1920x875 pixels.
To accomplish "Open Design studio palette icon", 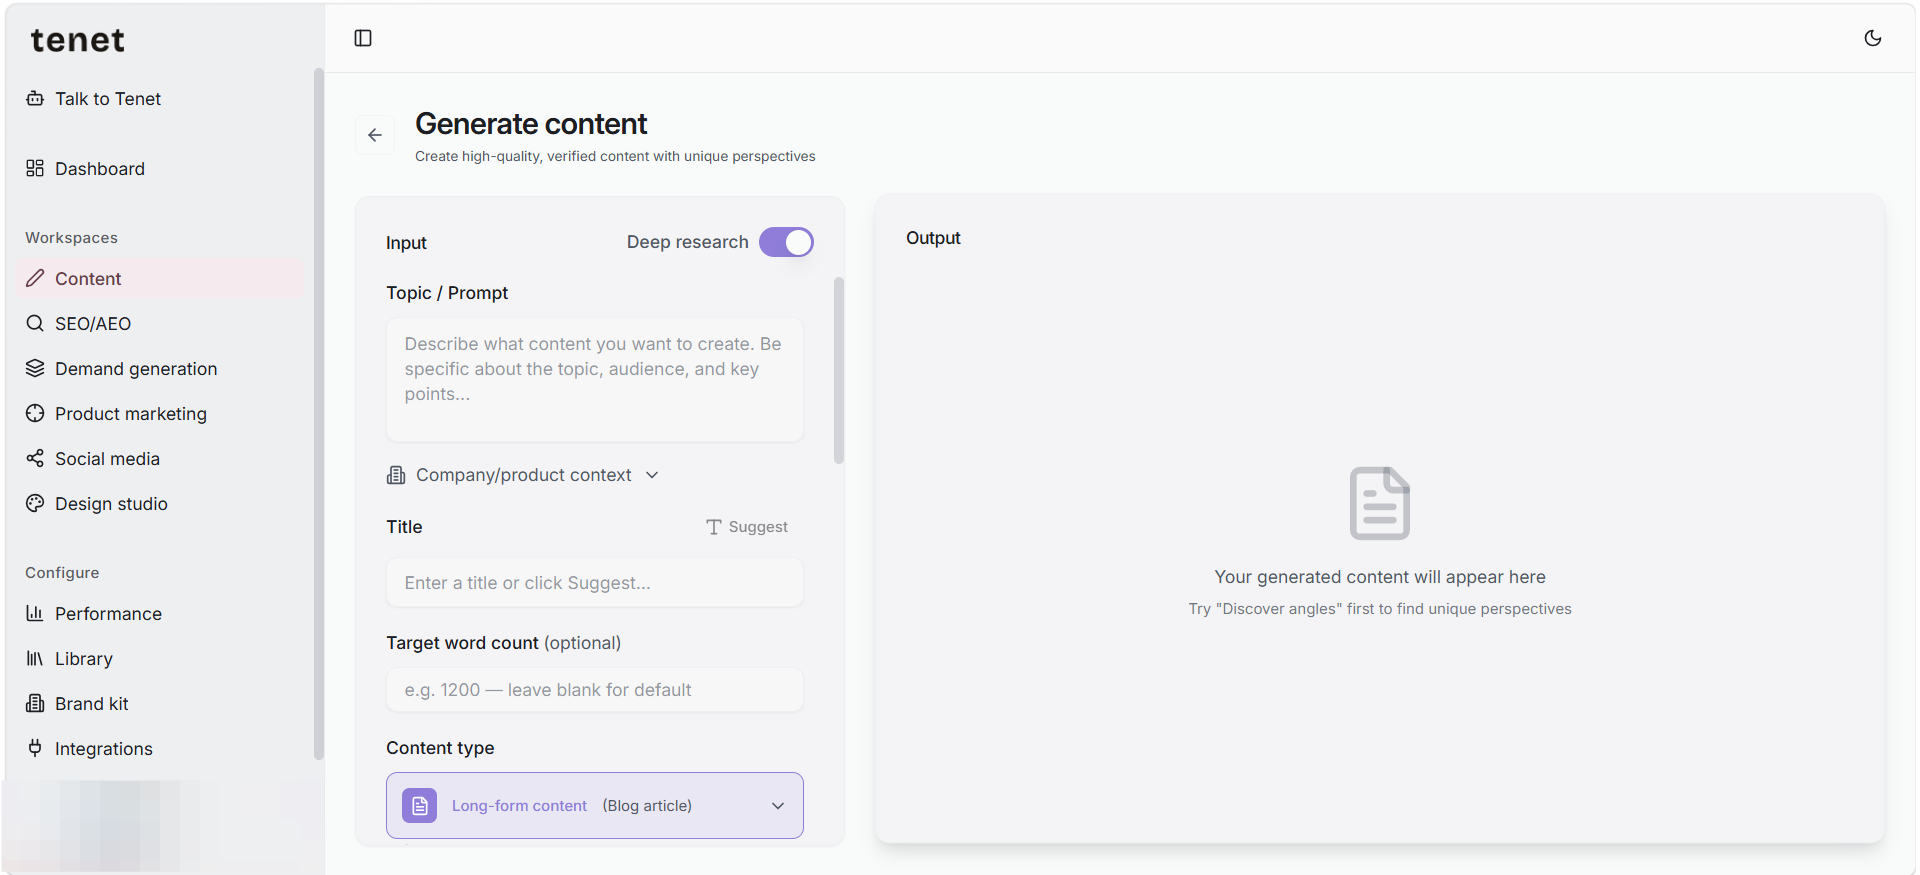I will [x=35, y=503].
